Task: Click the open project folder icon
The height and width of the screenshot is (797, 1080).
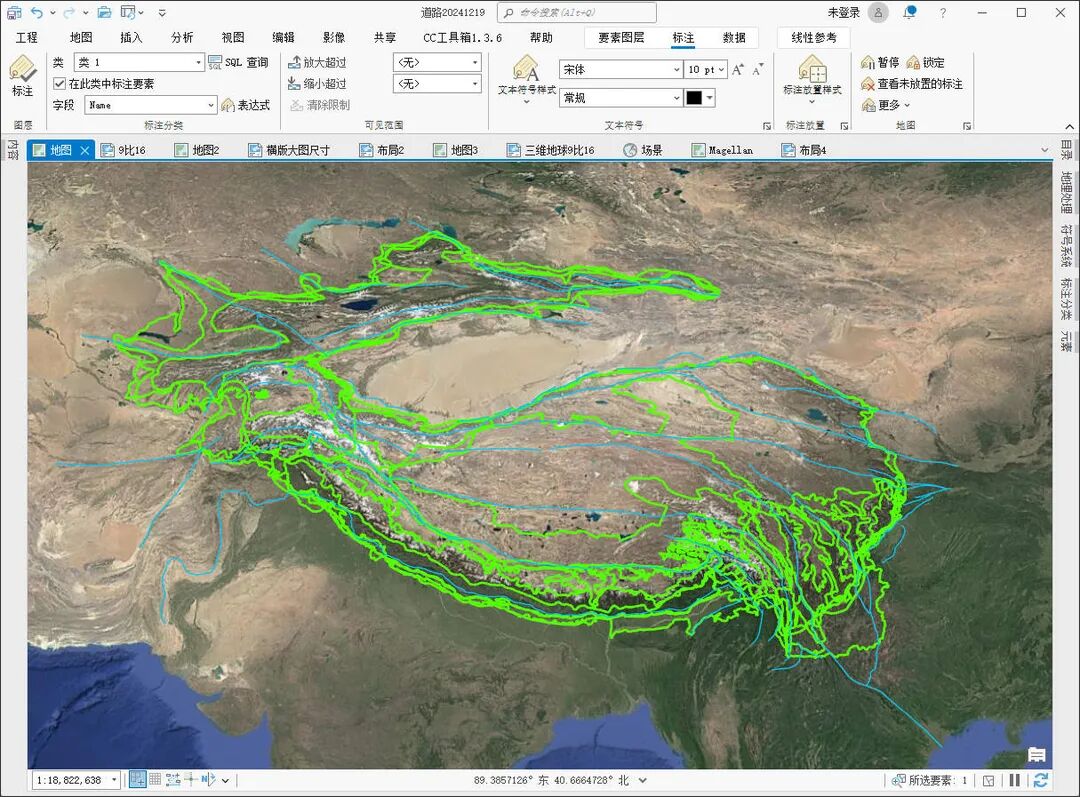Action: (x=104, y=12)
